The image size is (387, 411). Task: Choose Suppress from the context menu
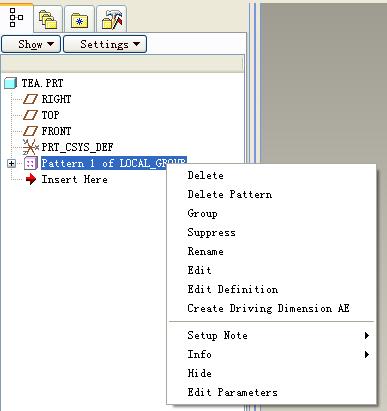pyautogui.click(x=211, y=232)
